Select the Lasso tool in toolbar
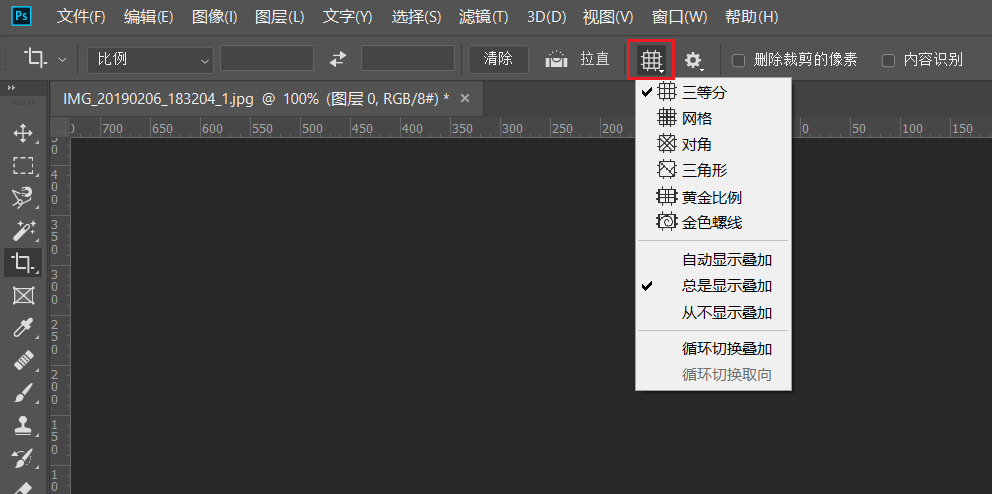 (23, 198)
